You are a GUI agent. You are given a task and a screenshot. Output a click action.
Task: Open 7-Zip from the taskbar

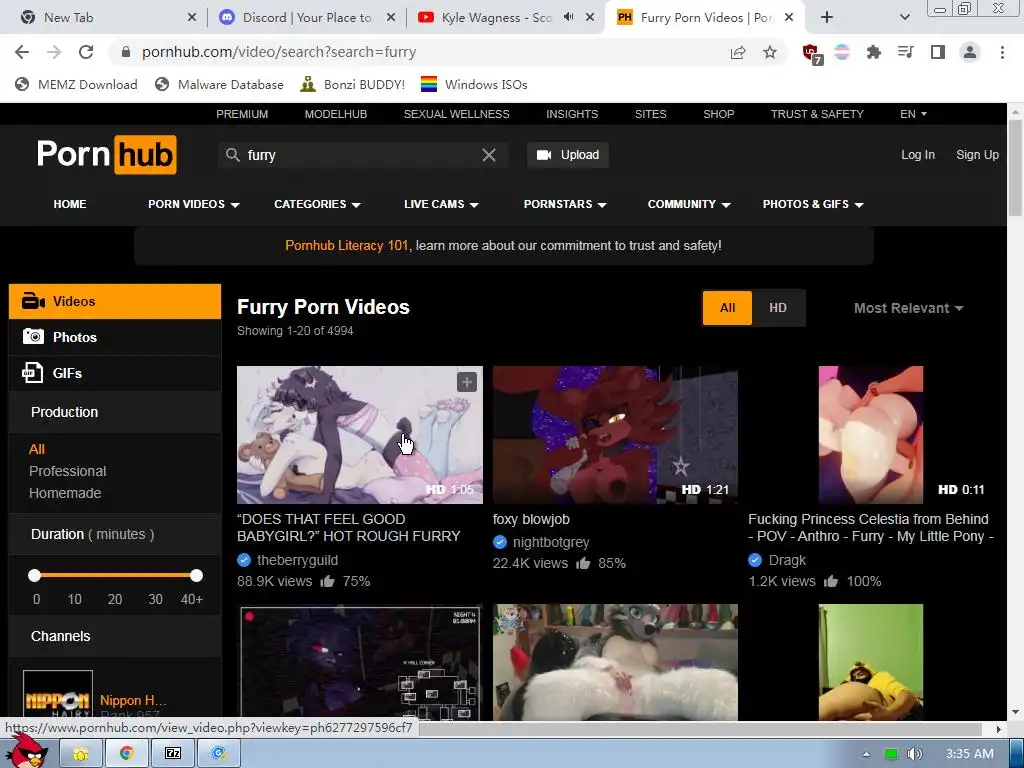point(173,754)
